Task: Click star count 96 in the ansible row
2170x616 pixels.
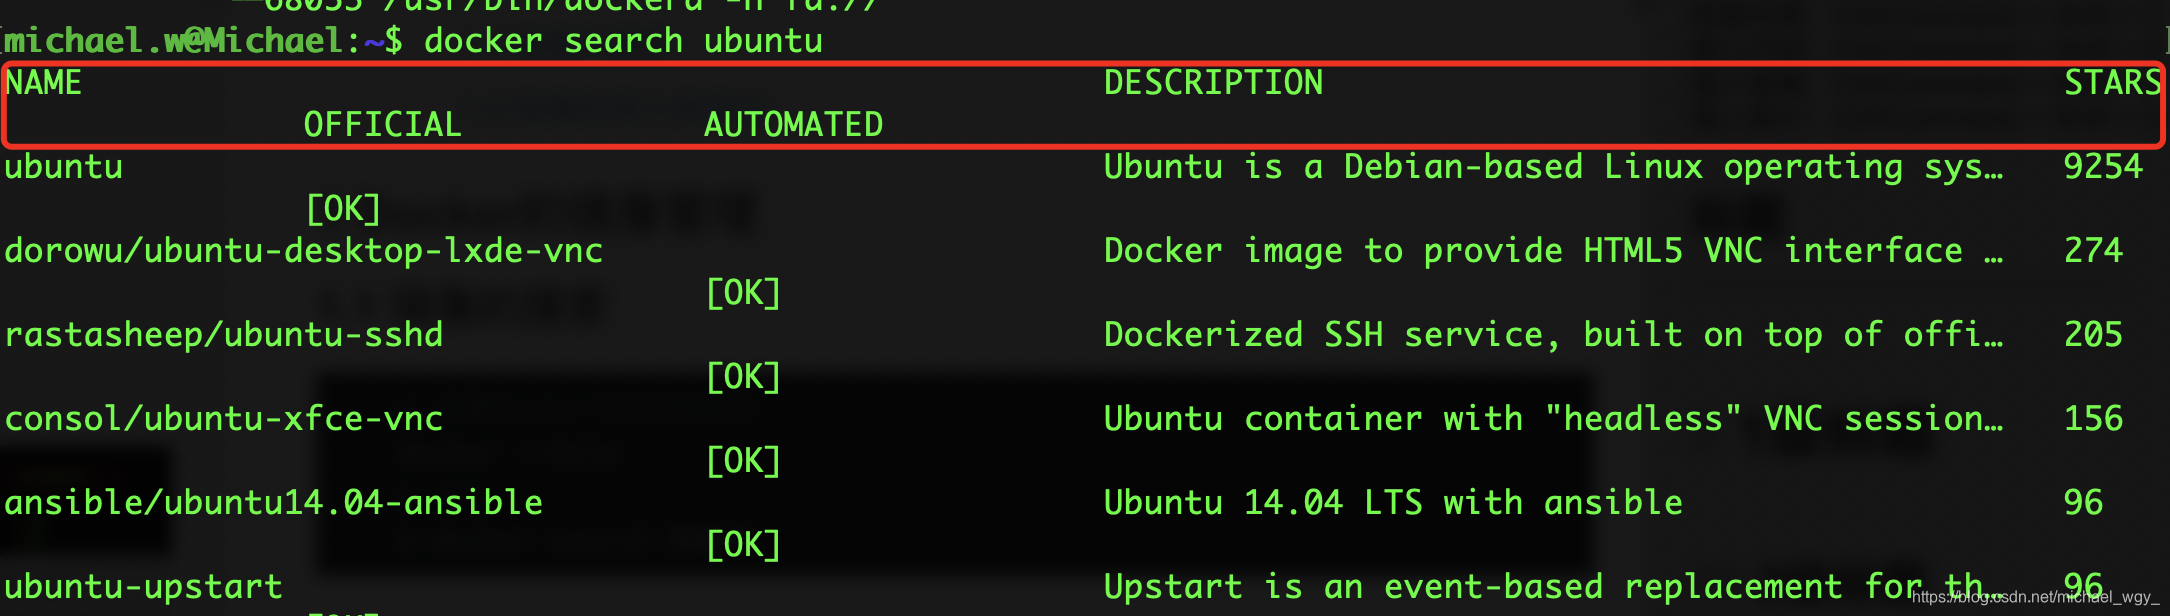Action: pos(2083,503)
